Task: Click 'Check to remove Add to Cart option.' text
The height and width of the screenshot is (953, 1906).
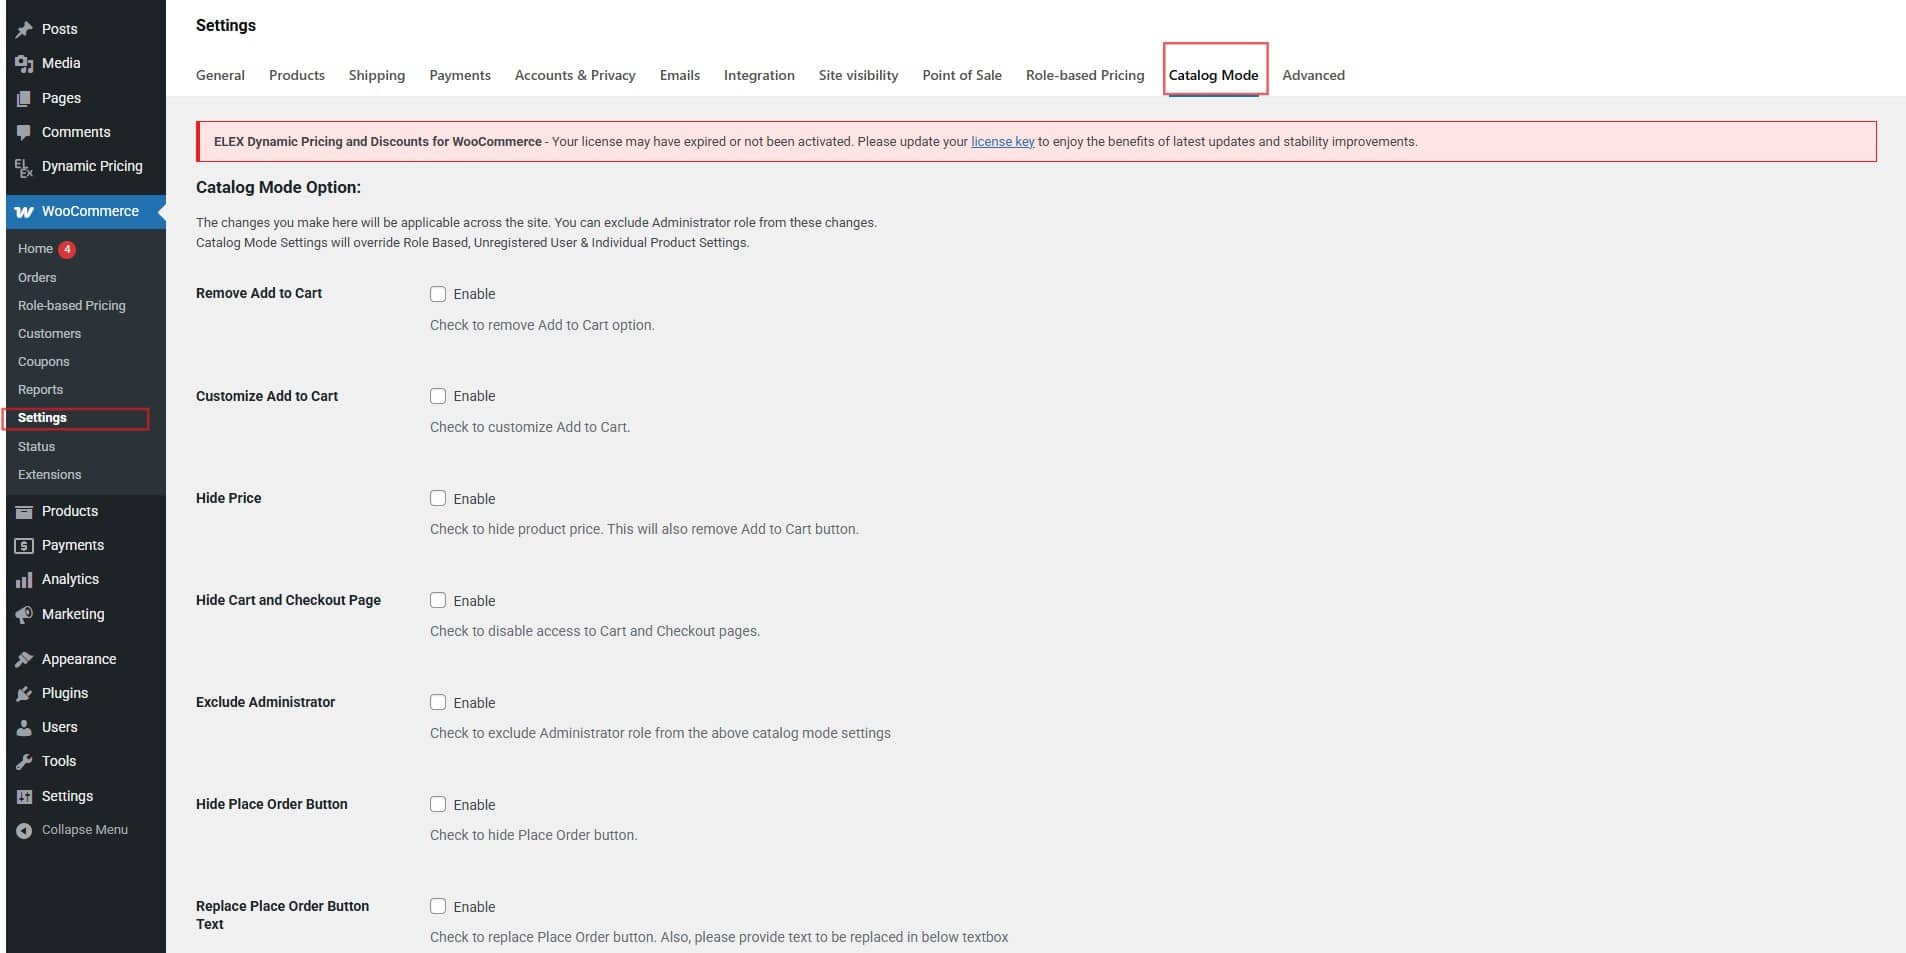Action: tap(542, 325)
